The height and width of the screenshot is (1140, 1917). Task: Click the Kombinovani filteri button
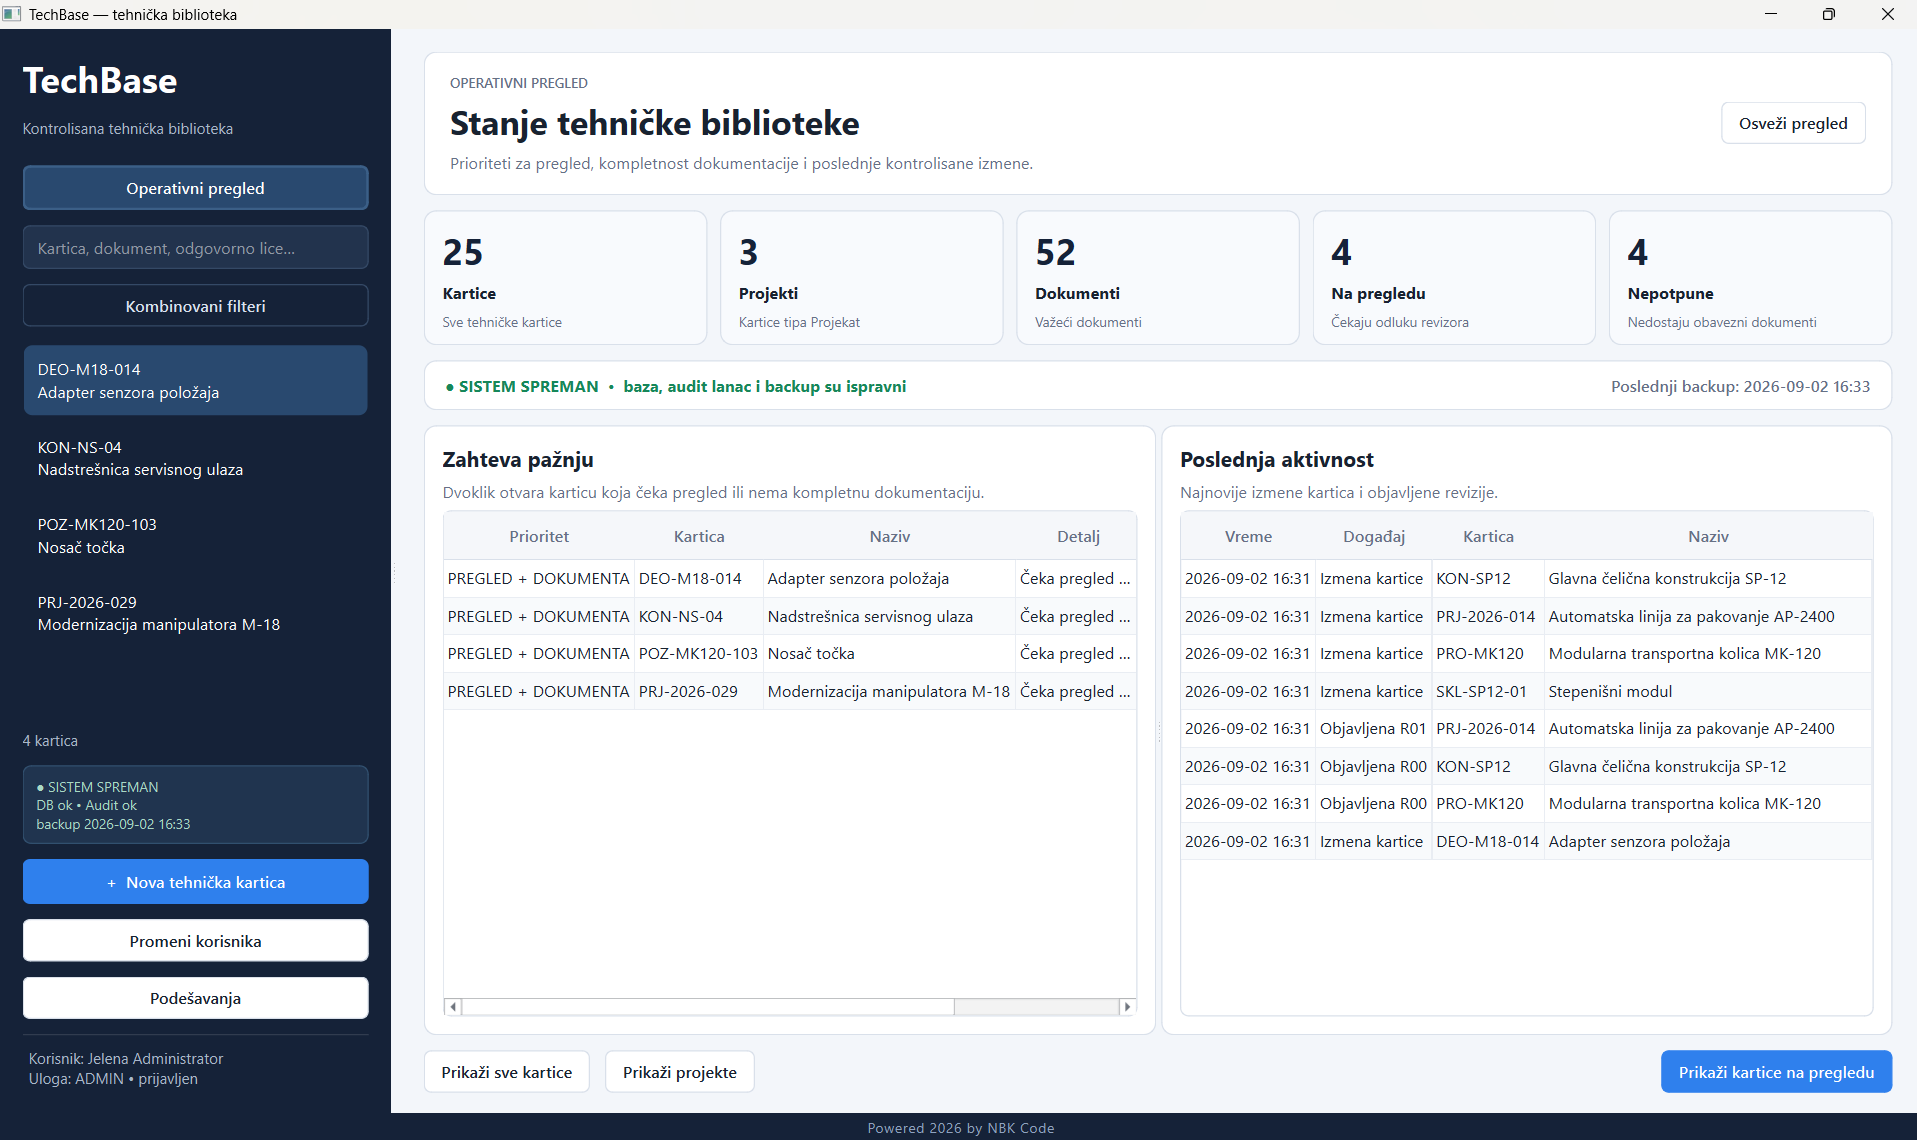tap(196, 306)
